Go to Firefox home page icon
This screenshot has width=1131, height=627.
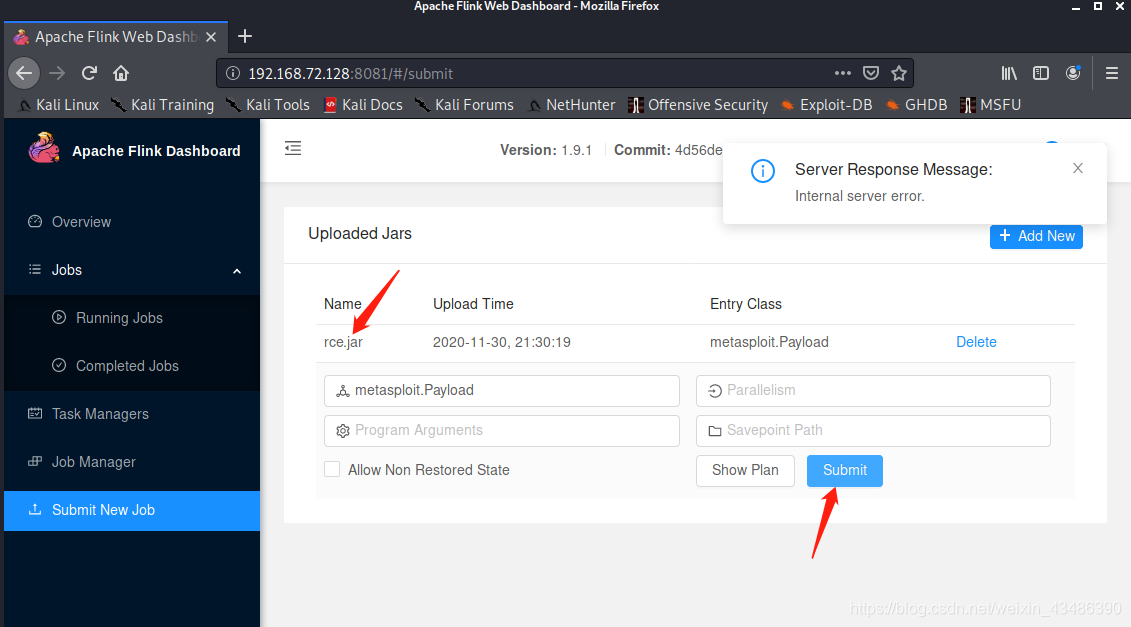[120, 73]
